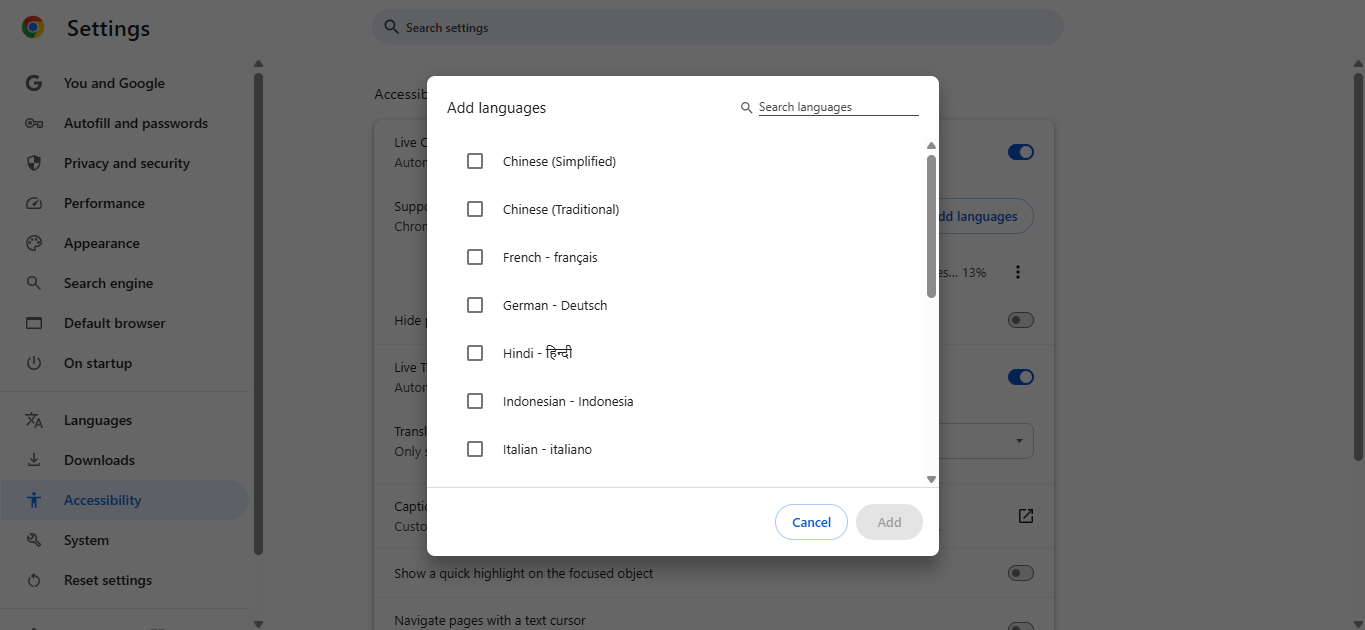1365x630 pixels.
Task: Go to Privacy and security
Action: click(x=125, y=163)
